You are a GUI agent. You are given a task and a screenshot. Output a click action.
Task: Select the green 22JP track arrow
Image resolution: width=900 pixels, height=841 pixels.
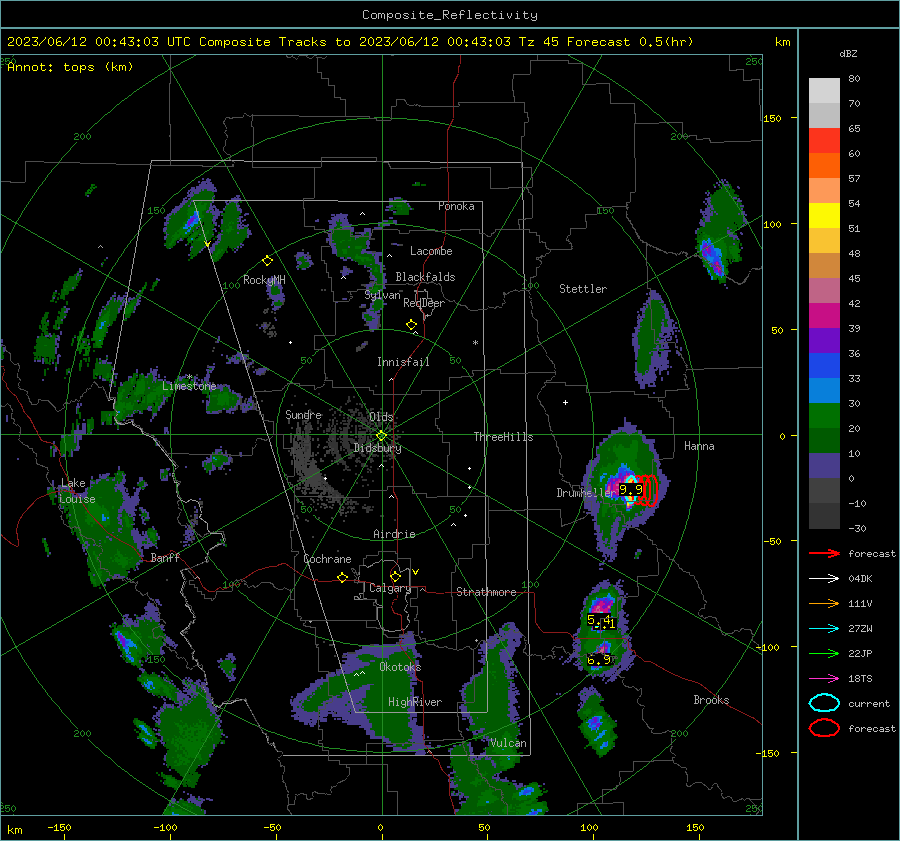pyautogui.click(x=824, y=653)
